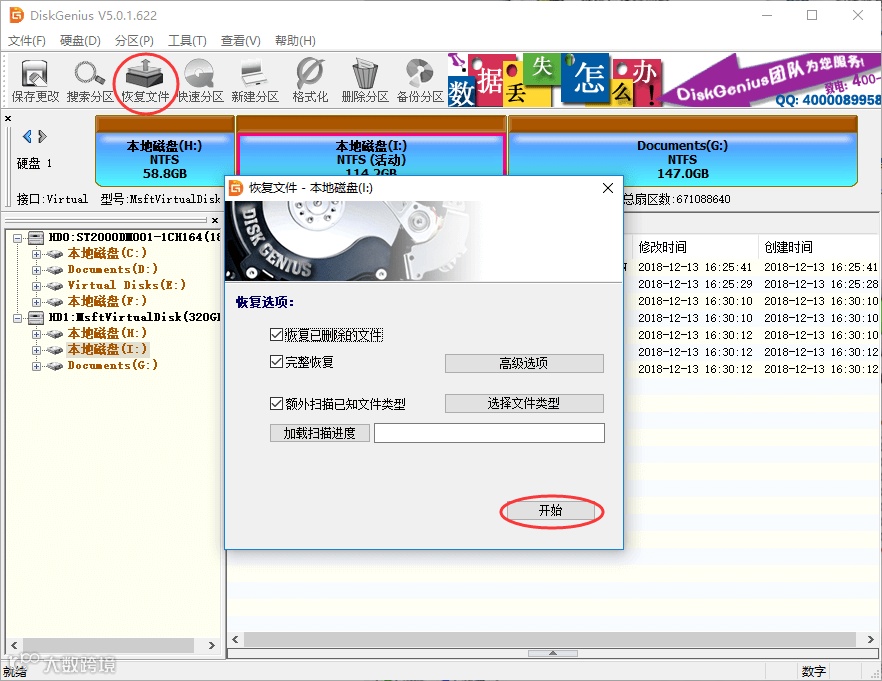Click right arrow of tree panel scrollbar
Screen dimensions: 882x681
[212, 646]
